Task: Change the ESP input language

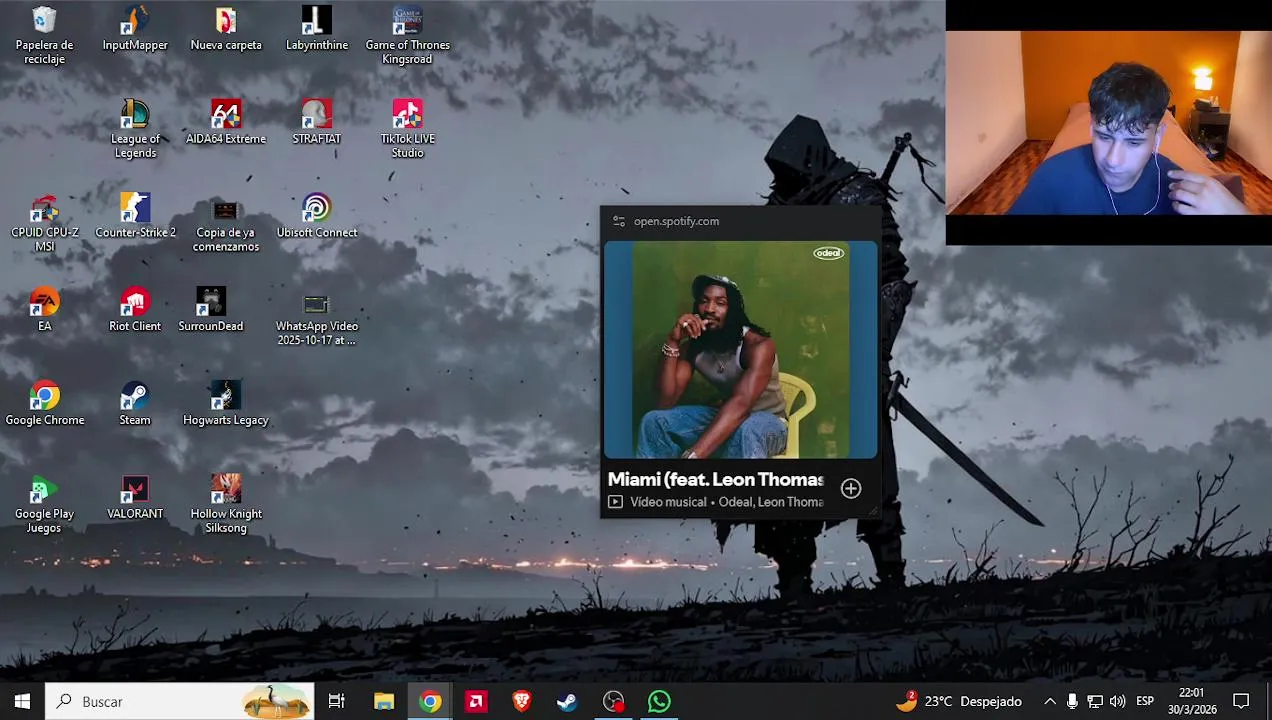Action: (x=1145, y=701)
